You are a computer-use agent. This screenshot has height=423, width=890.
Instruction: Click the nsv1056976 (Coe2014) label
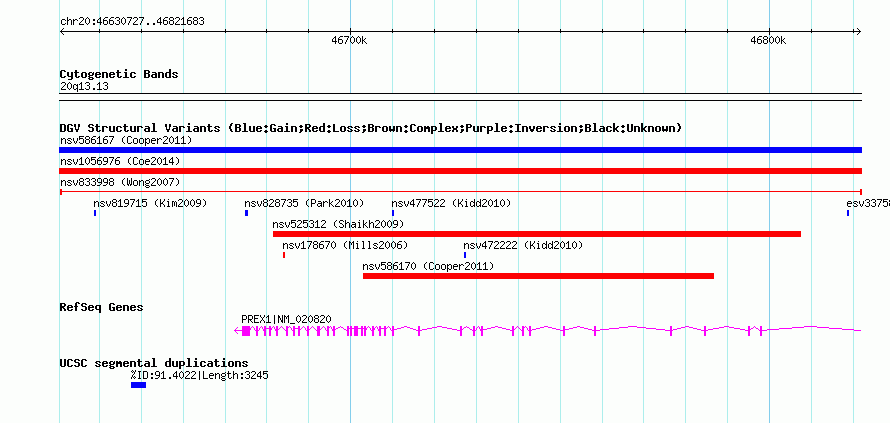(x=120, y=161)
